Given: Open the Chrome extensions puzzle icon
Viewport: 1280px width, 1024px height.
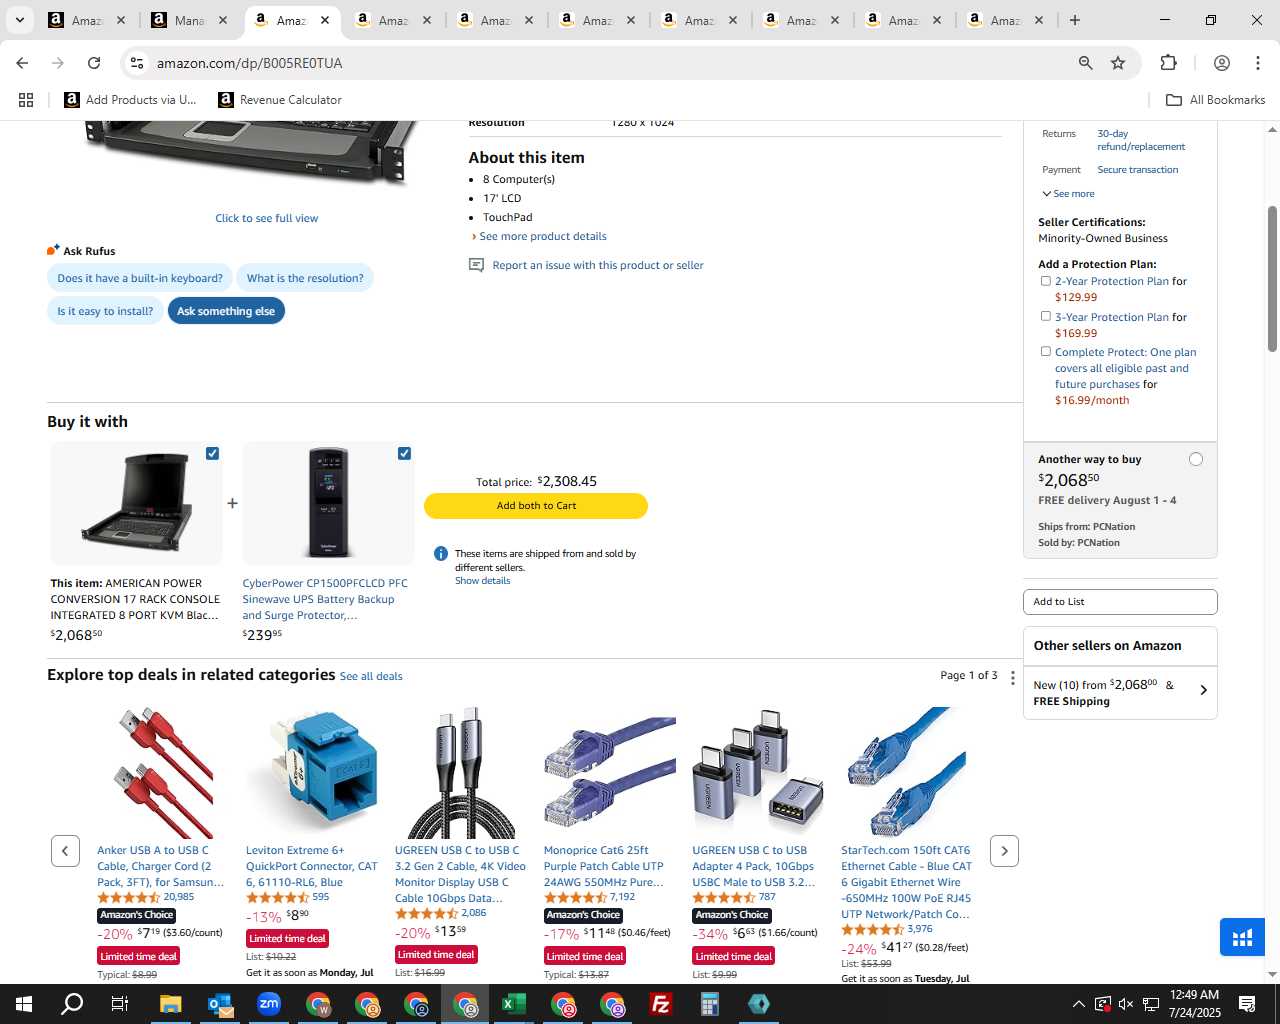Looking at the screenshot, I should tap(1168, 63).
